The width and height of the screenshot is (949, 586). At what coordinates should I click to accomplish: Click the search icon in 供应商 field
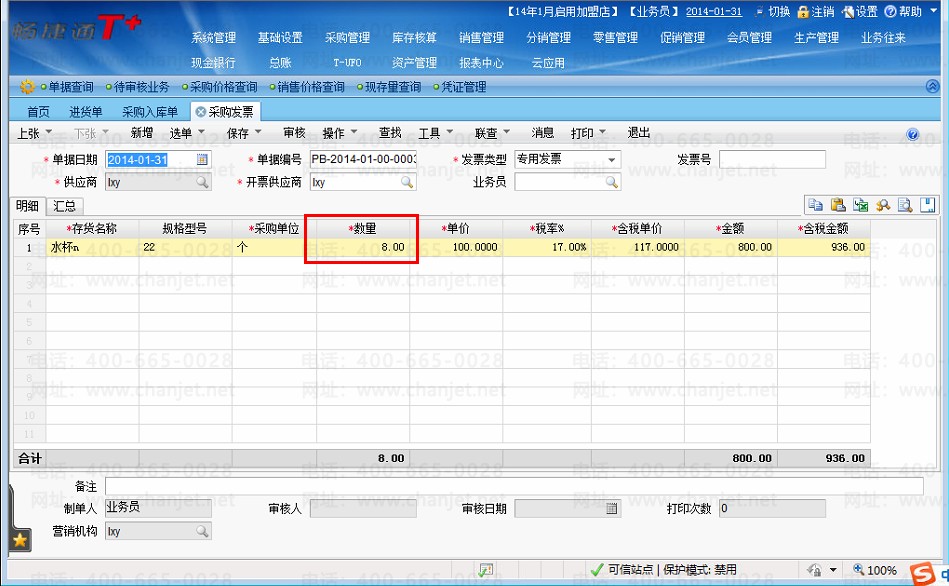202,182
